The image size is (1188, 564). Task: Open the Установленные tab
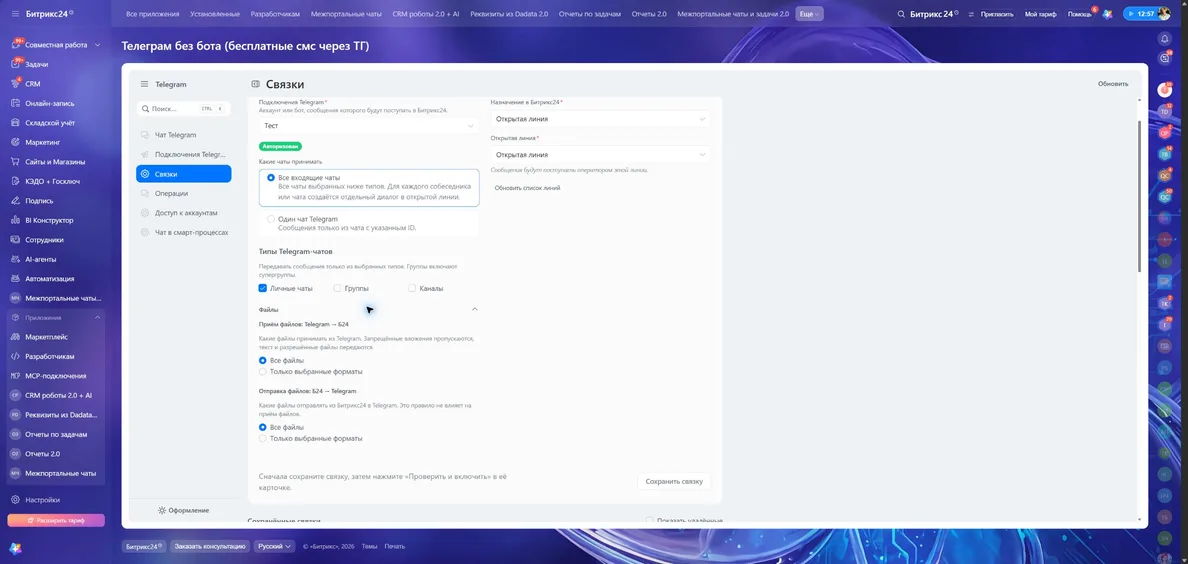tap(215, 14)
